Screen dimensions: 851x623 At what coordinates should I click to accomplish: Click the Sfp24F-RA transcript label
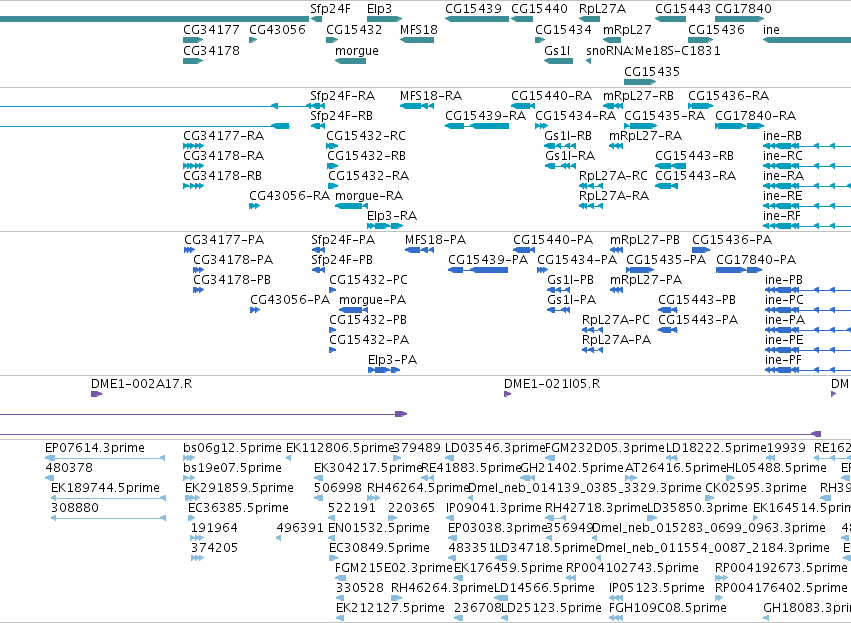(x=342, y=96)
